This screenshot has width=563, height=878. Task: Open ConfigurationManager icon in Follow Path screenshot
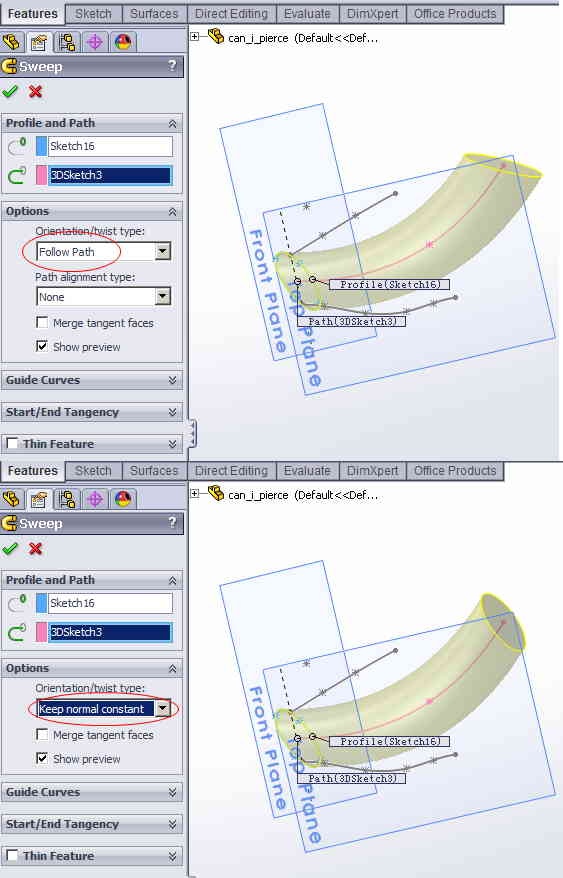click(67, 42)
